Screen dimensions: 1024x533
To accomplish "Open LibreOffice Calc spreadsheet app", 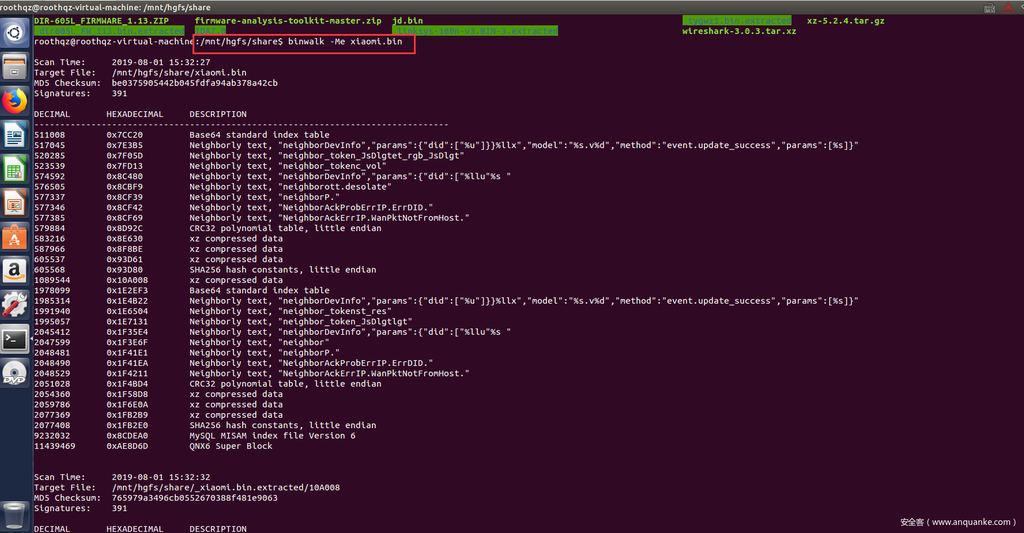I will click(x=14, y=169).
